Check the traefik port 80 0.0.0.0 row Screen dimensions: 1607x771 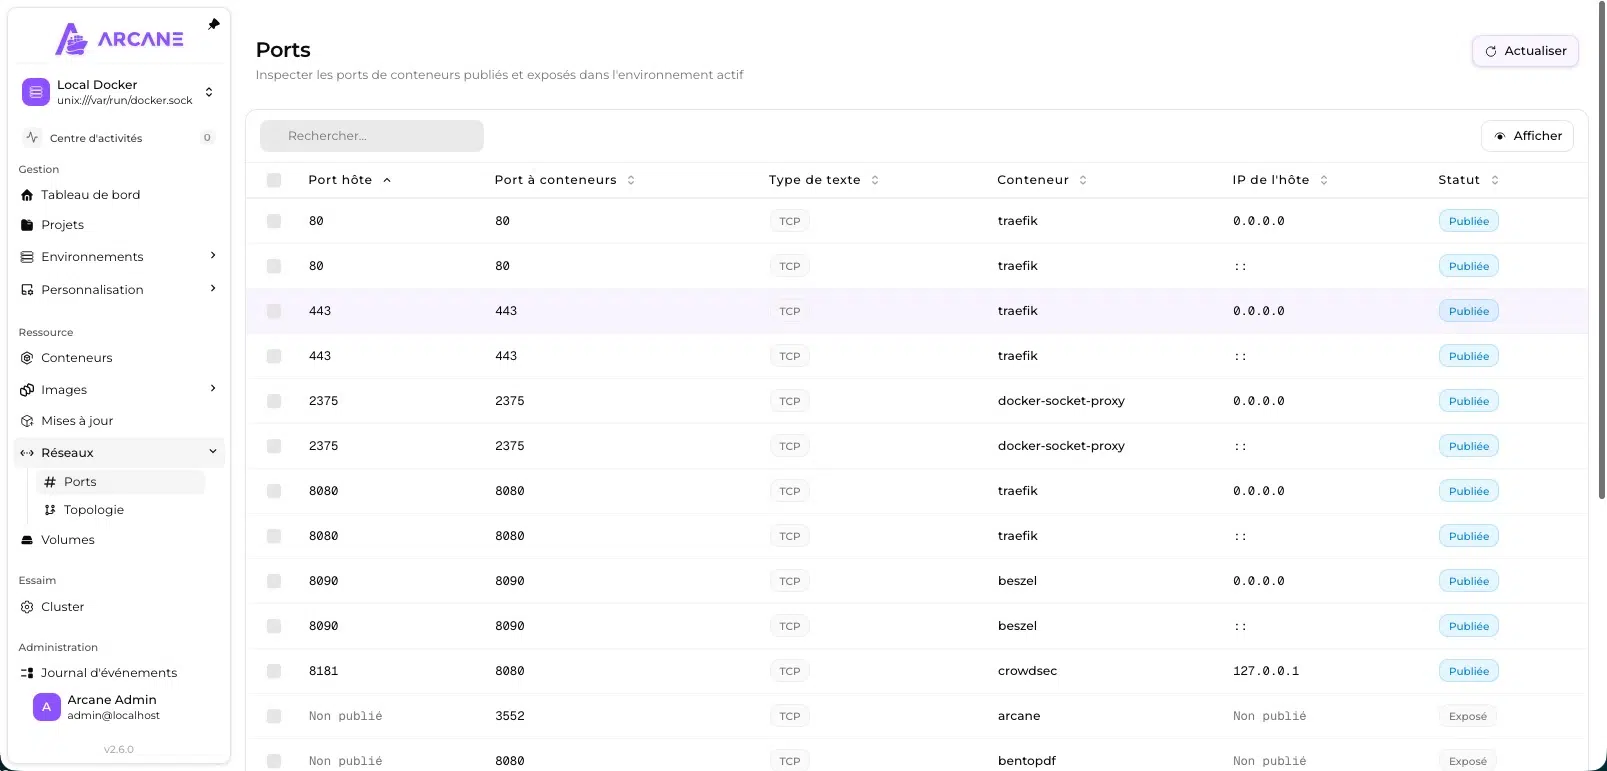pos(274,221)
